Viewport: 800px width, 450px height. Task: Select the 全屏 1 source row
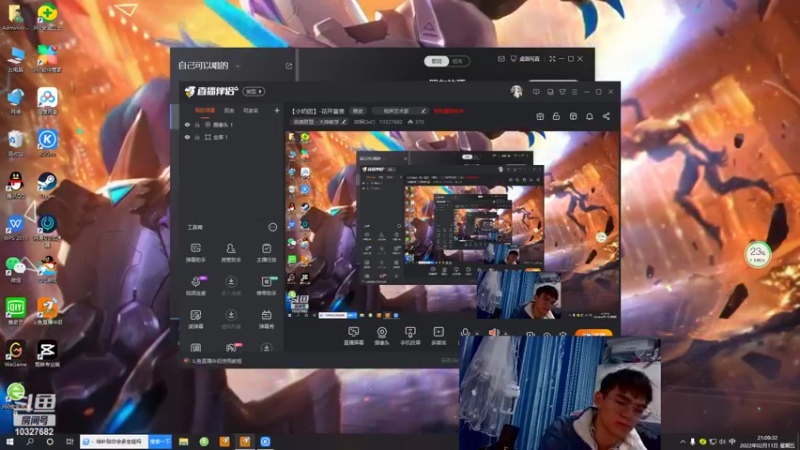[x=231, y=137]
